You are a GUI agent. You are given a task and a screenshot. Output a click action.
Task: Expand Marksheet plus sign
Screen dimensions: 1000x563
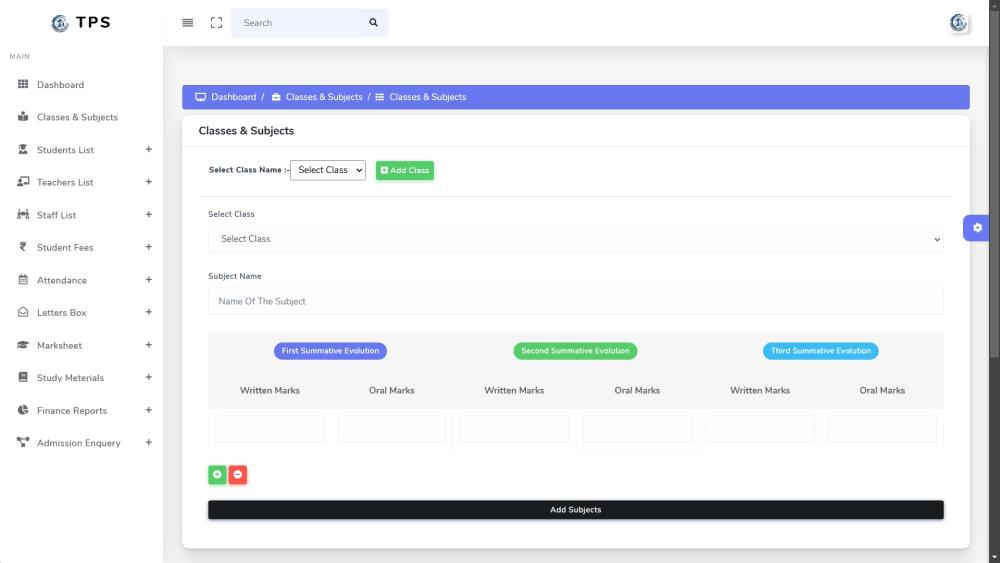(149, 345)
